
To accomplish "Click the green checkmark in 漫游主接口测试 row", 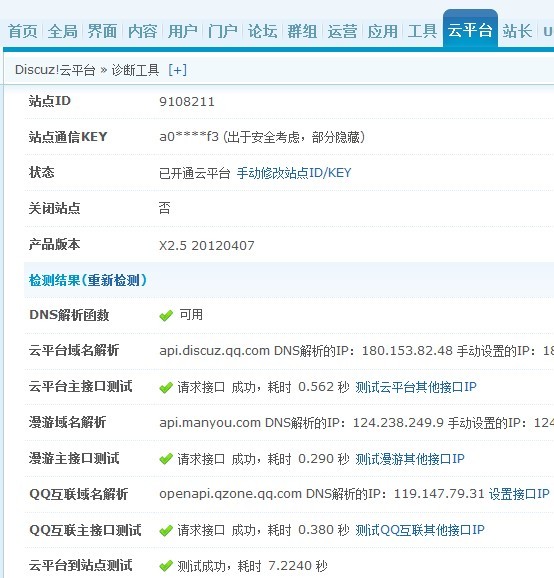I will (166, 459).
